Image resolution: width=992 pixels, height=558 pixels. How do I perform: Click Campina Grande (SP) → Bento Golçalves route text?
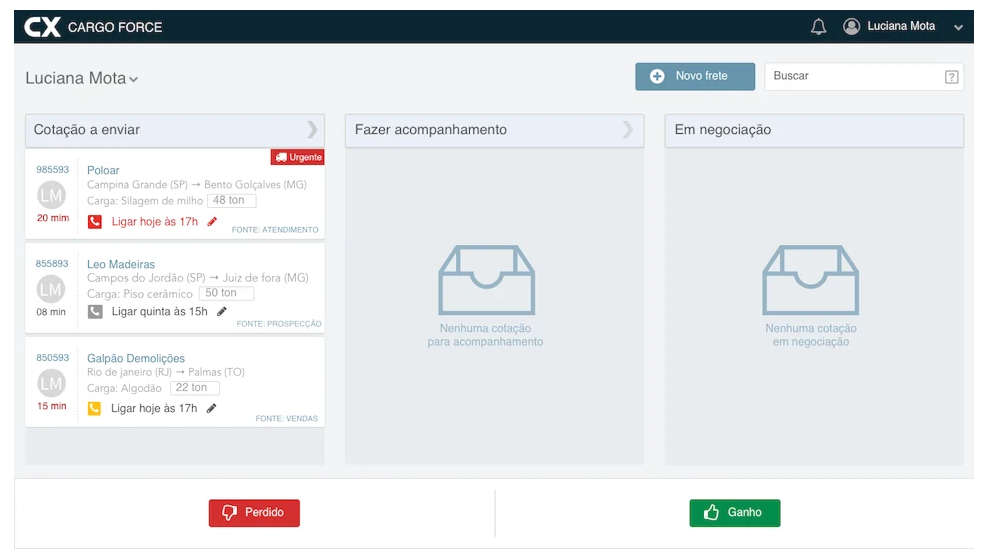197,185
